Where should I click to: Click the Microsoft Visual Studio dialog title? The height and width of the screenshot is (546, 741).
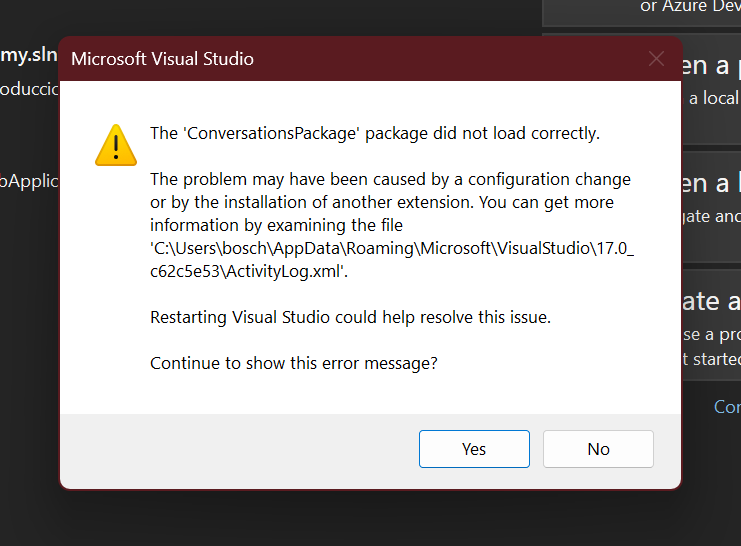coord(162,59)
